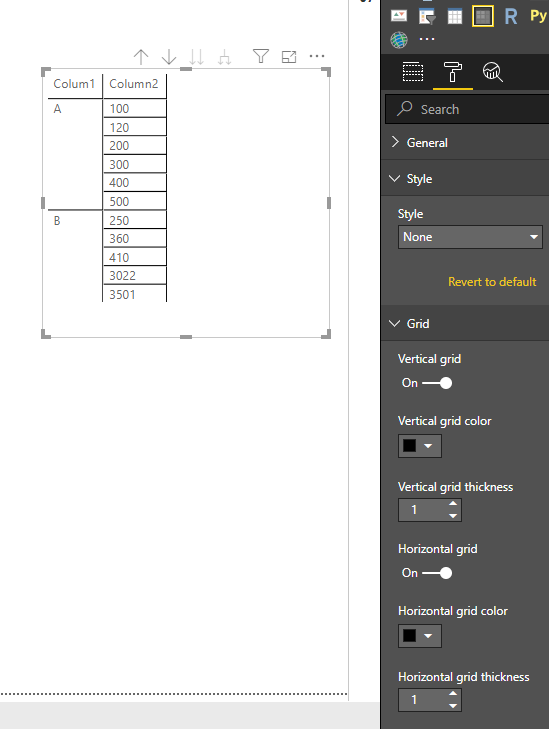This screenshot has height=729, width=549.
Task: Toggle Horizontal grid switch off
Action: pyautogui.click(x=437, y=573)
